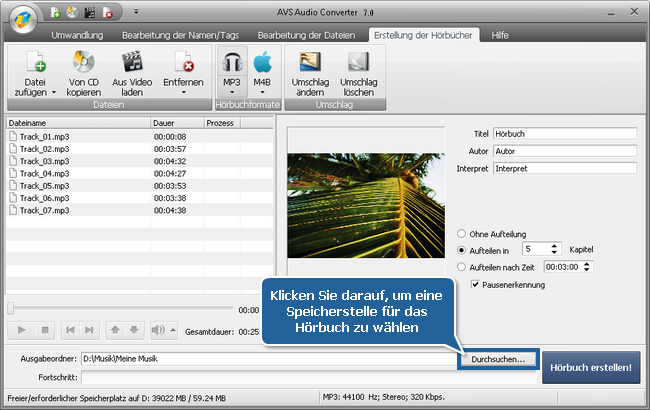
Task: Click the playback position slider above the controls
Action: click(x=120, y=309)
